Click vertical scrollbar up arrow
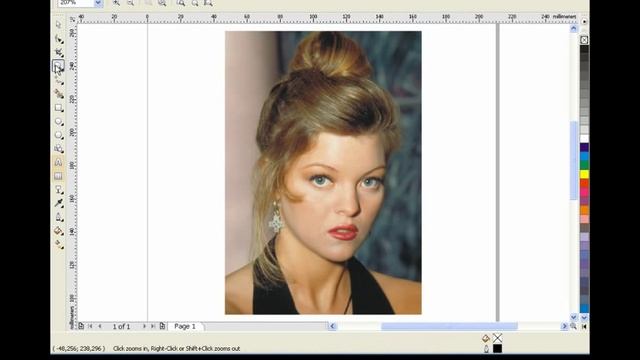The height and width of the screenshot is (360, 640). point(574,28)
